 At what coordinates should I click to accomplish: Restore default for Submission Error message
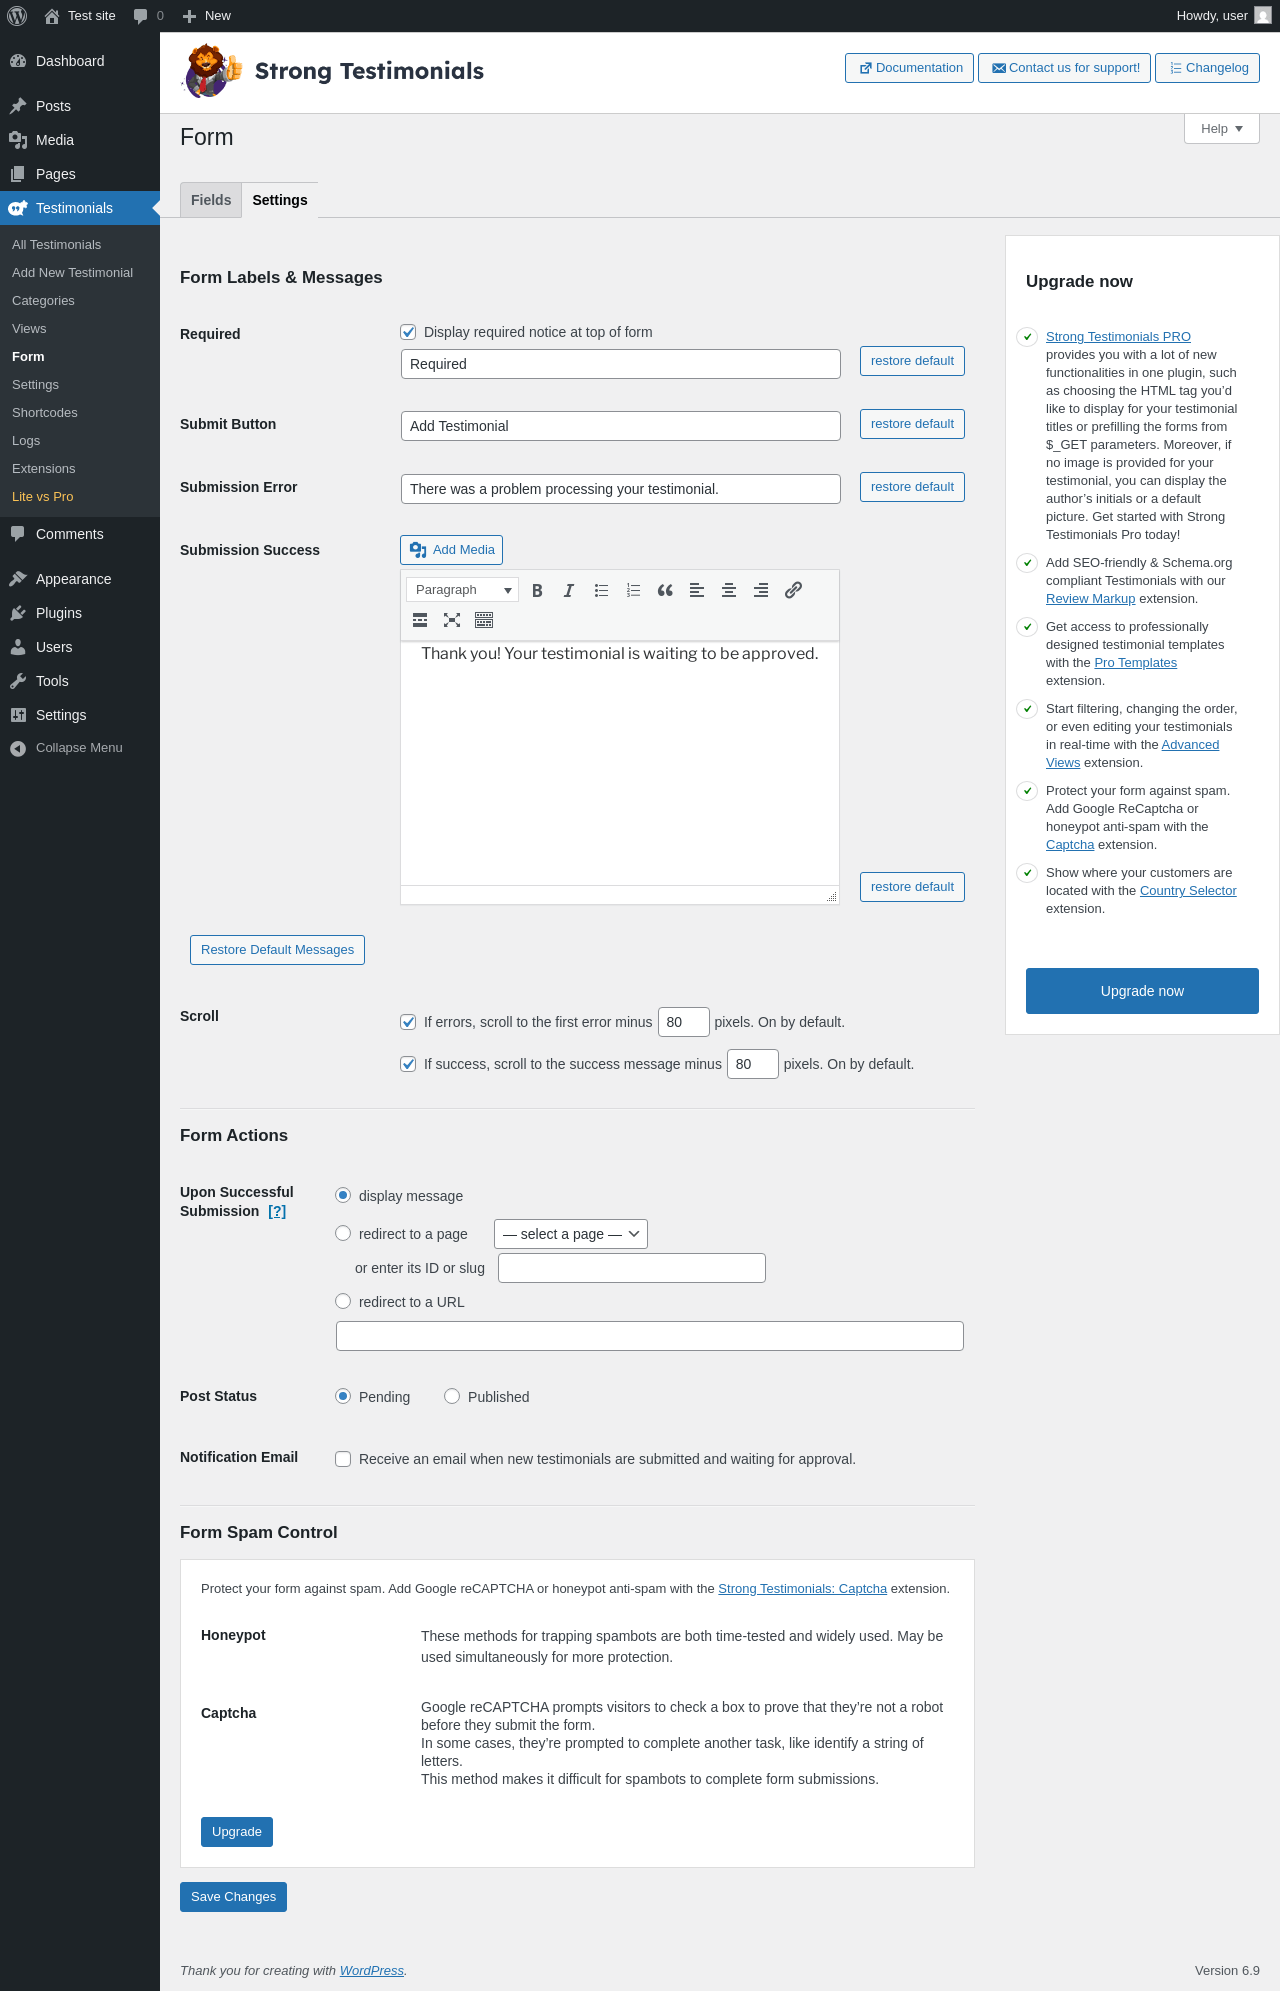coord(912,487)
